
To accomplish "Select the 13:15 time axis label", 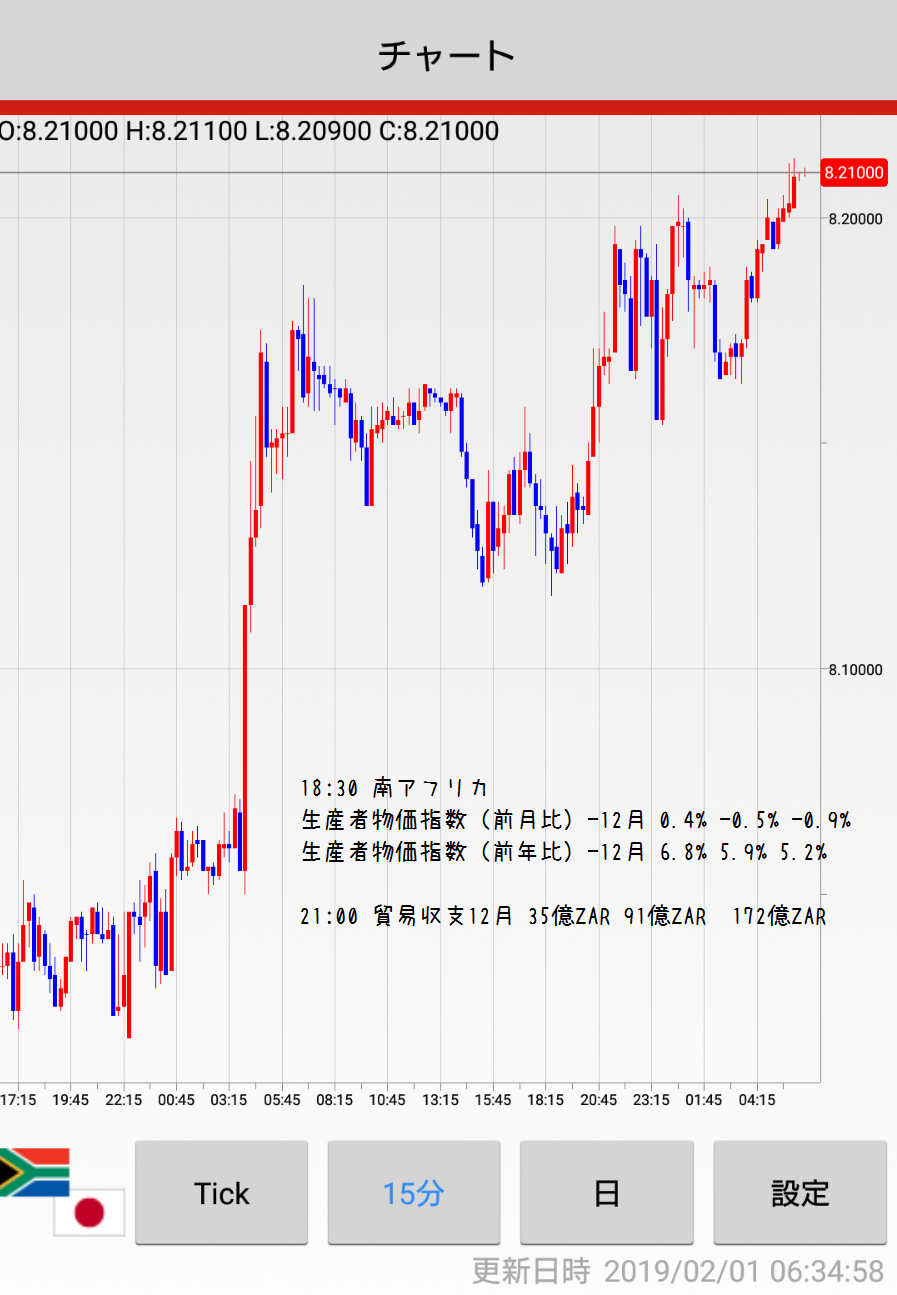I will click(x=440, y=1100).
